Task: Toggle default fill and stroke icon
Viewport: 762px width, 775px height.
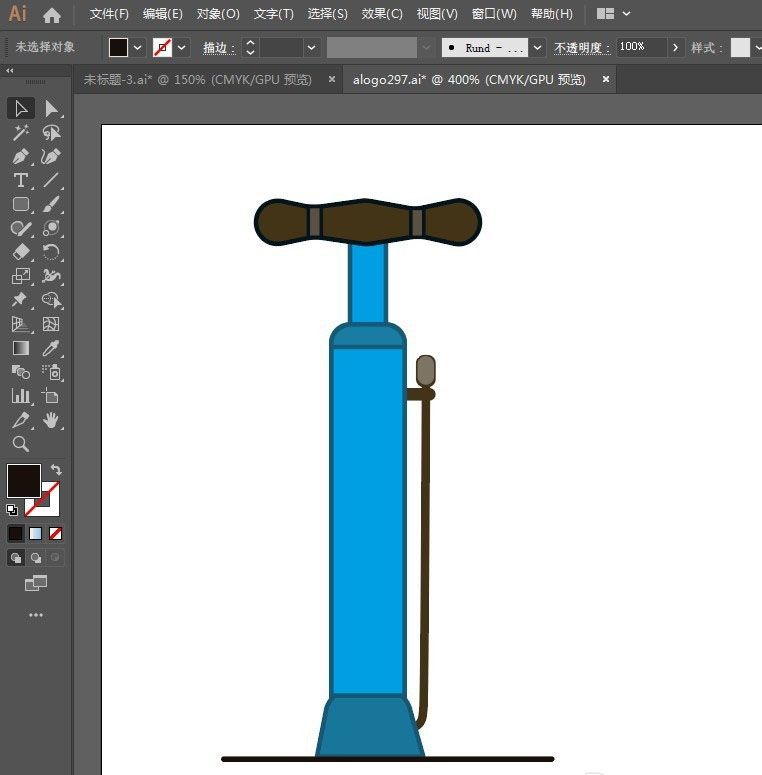Action: pos(12,510)
